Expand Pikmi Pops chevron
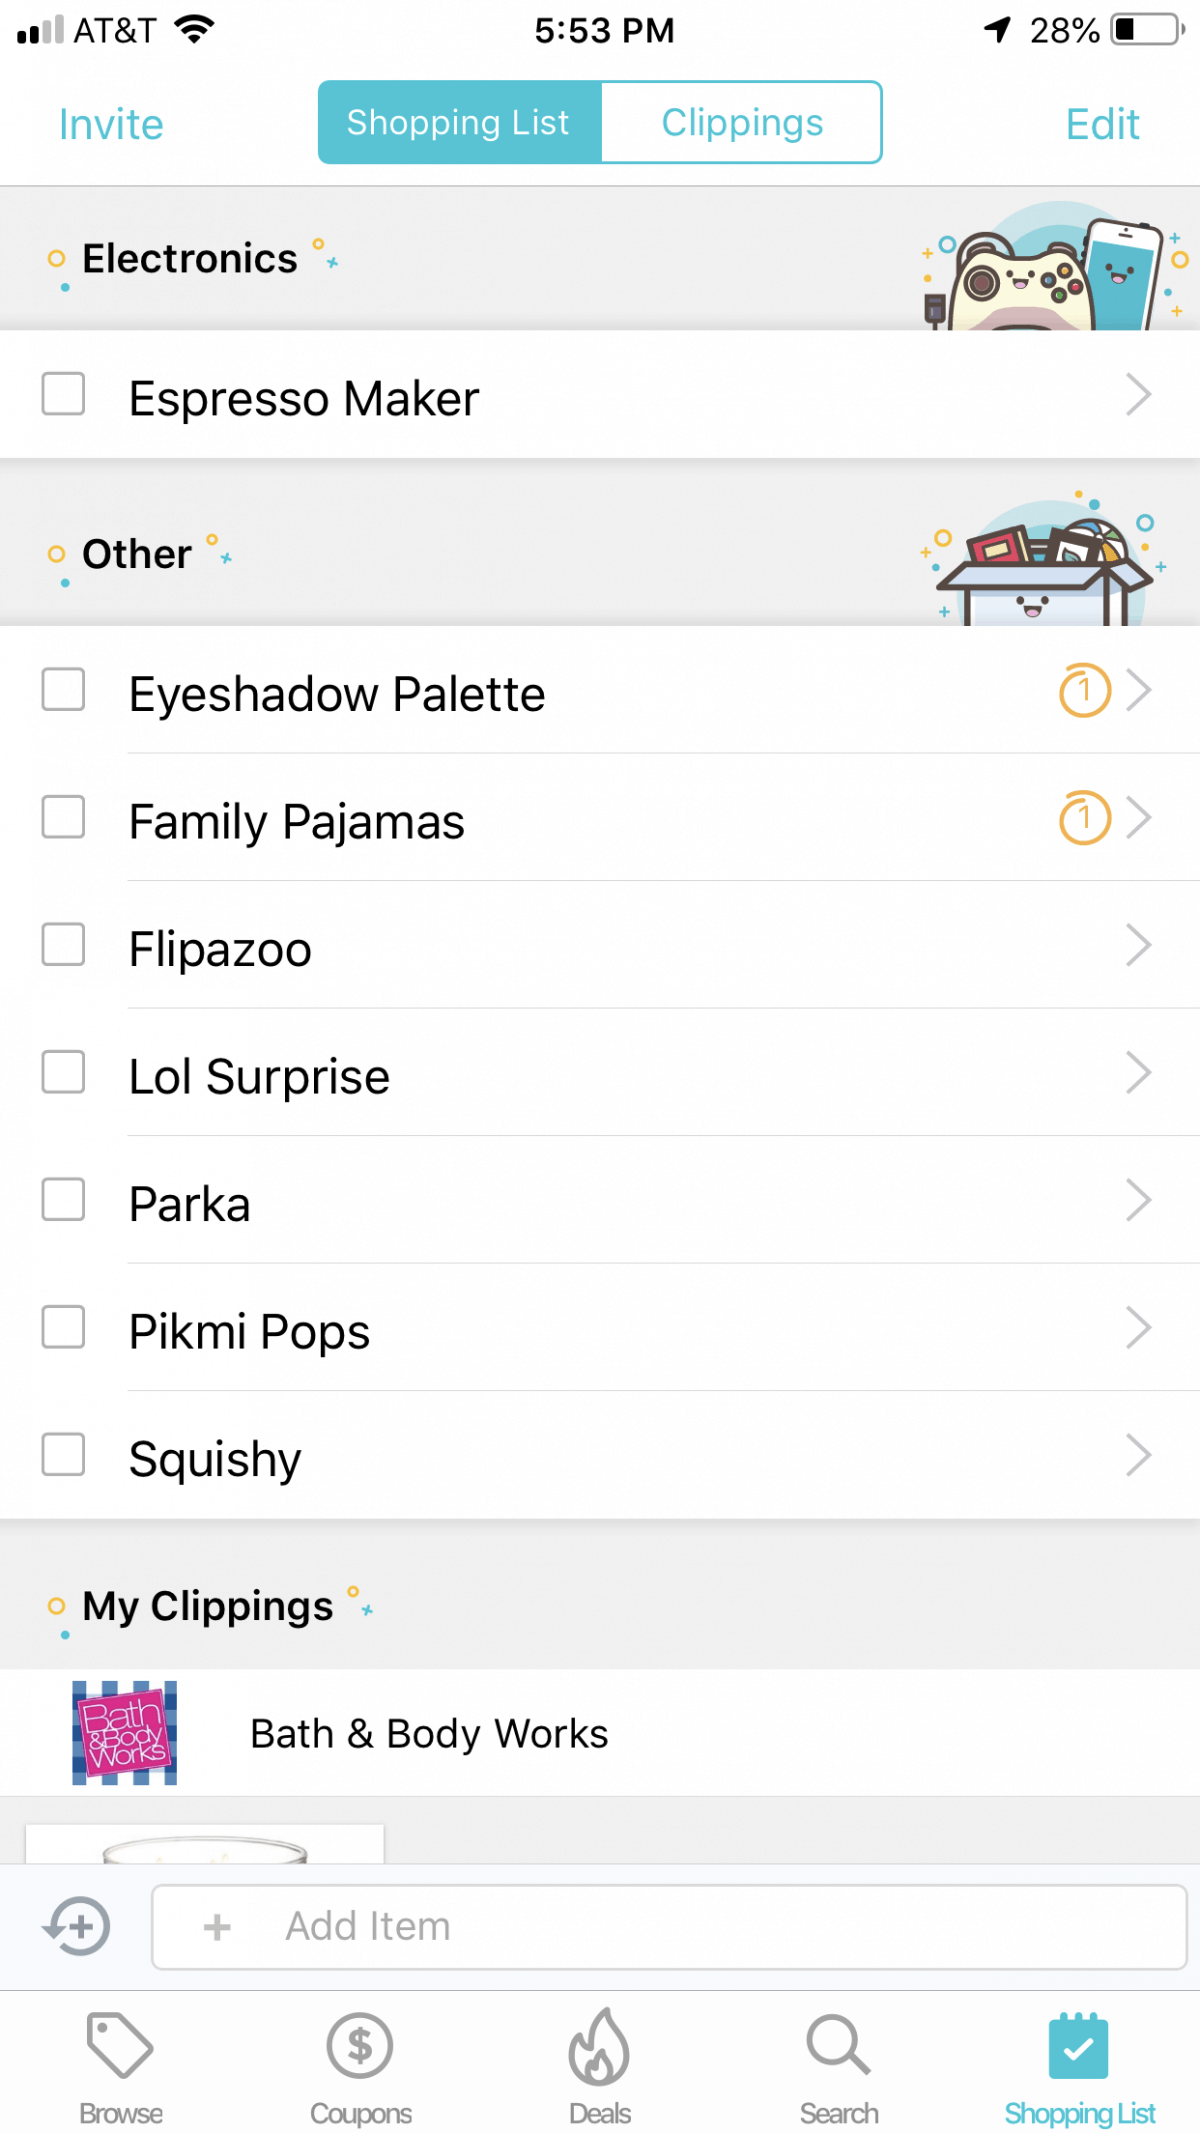The image size is (1200, 2133). click(x=1138, y=1328)
